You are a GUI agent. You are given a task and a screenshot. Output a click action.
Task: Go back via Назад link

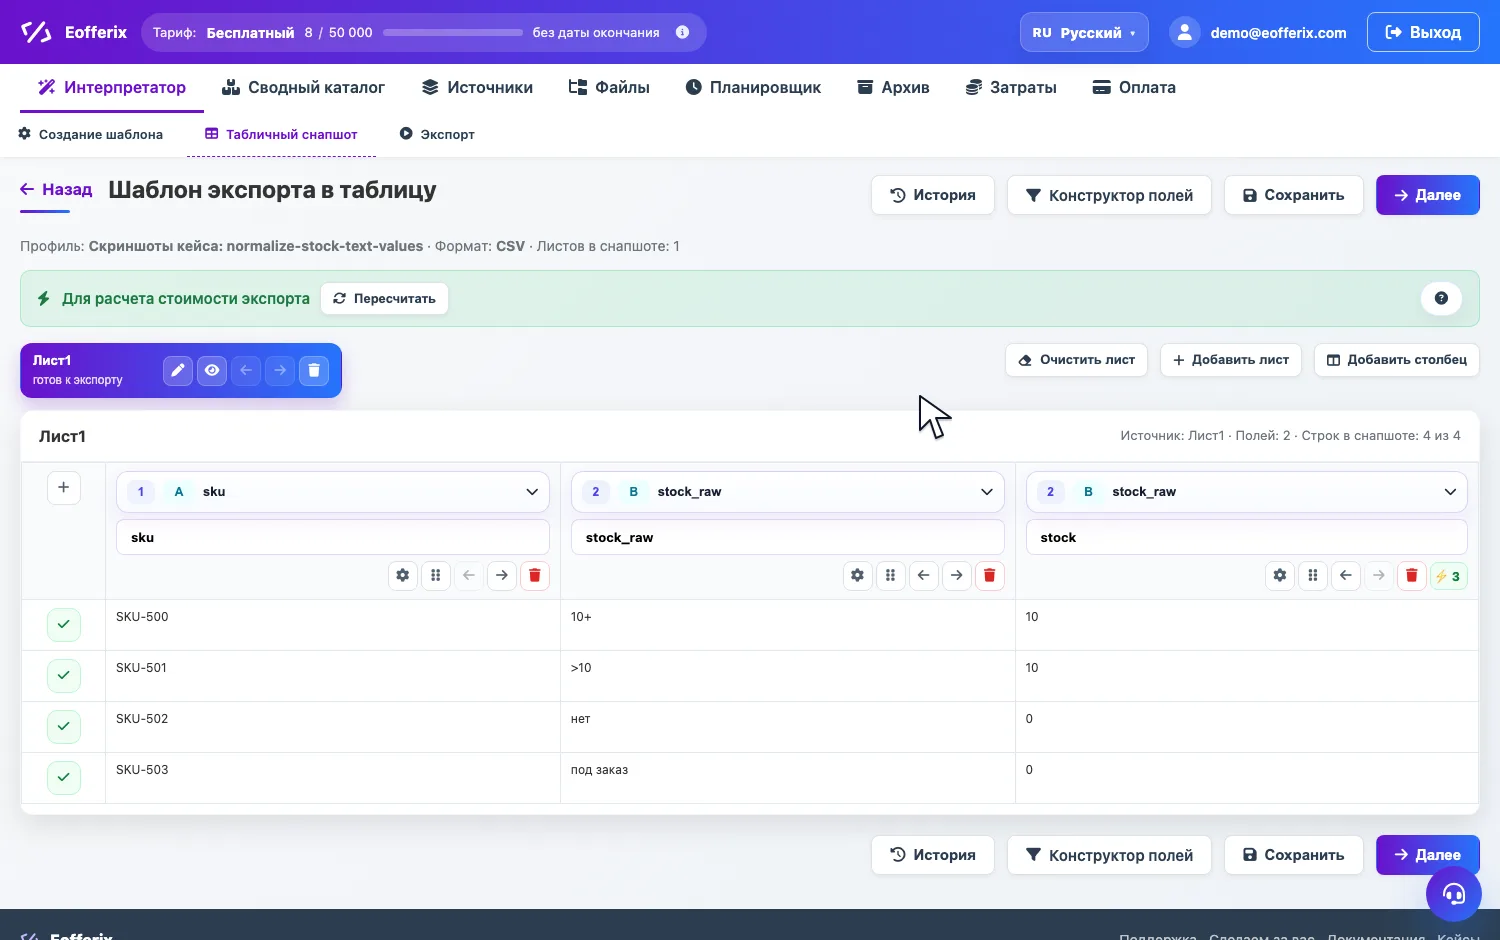coord(56,189)
